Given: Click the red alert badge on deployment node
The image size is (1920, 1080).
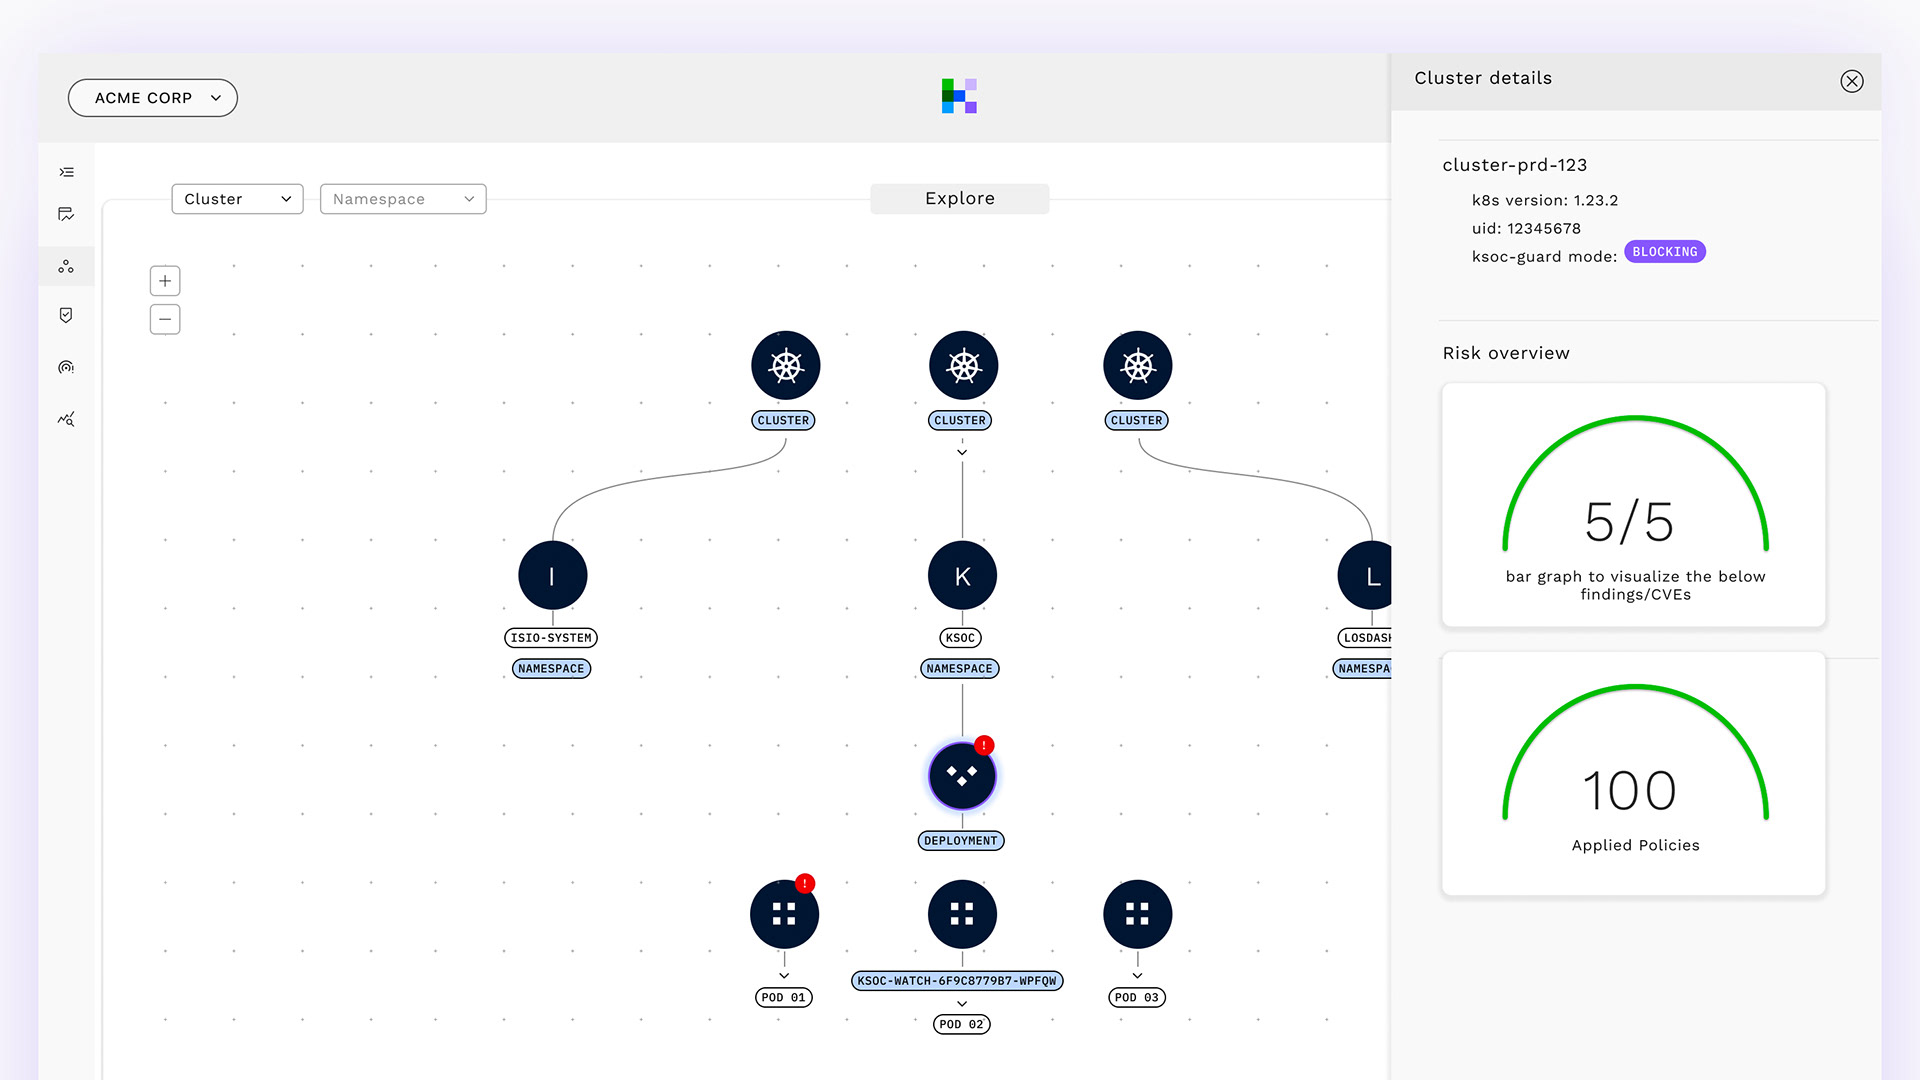Looking at the screenshot, I should point(984,745).
